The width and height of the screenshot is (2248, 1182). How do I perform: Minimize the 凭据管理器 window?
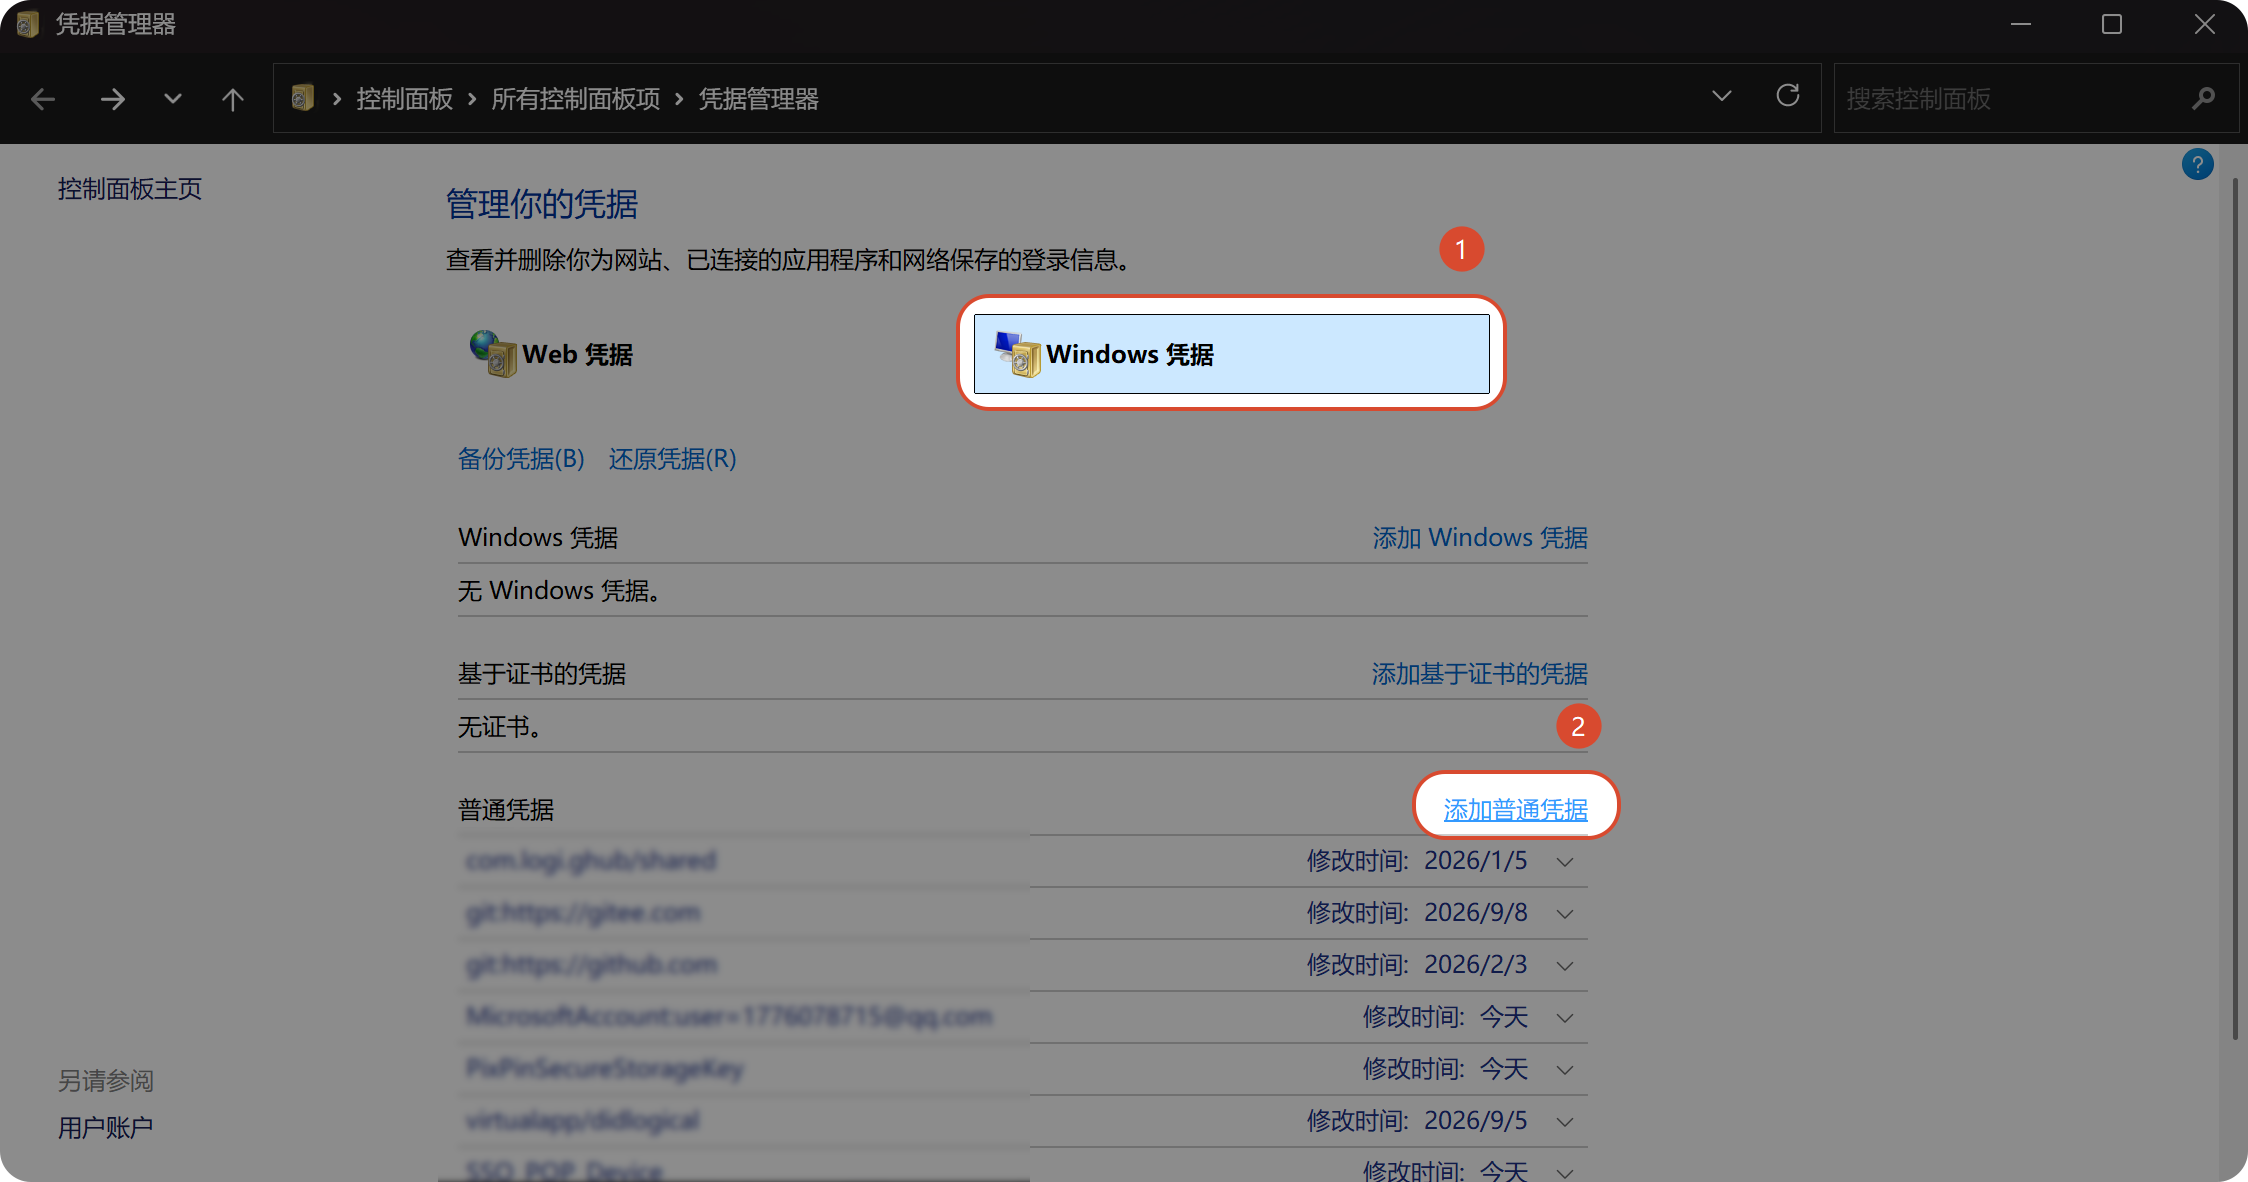tap(2021, 24)
